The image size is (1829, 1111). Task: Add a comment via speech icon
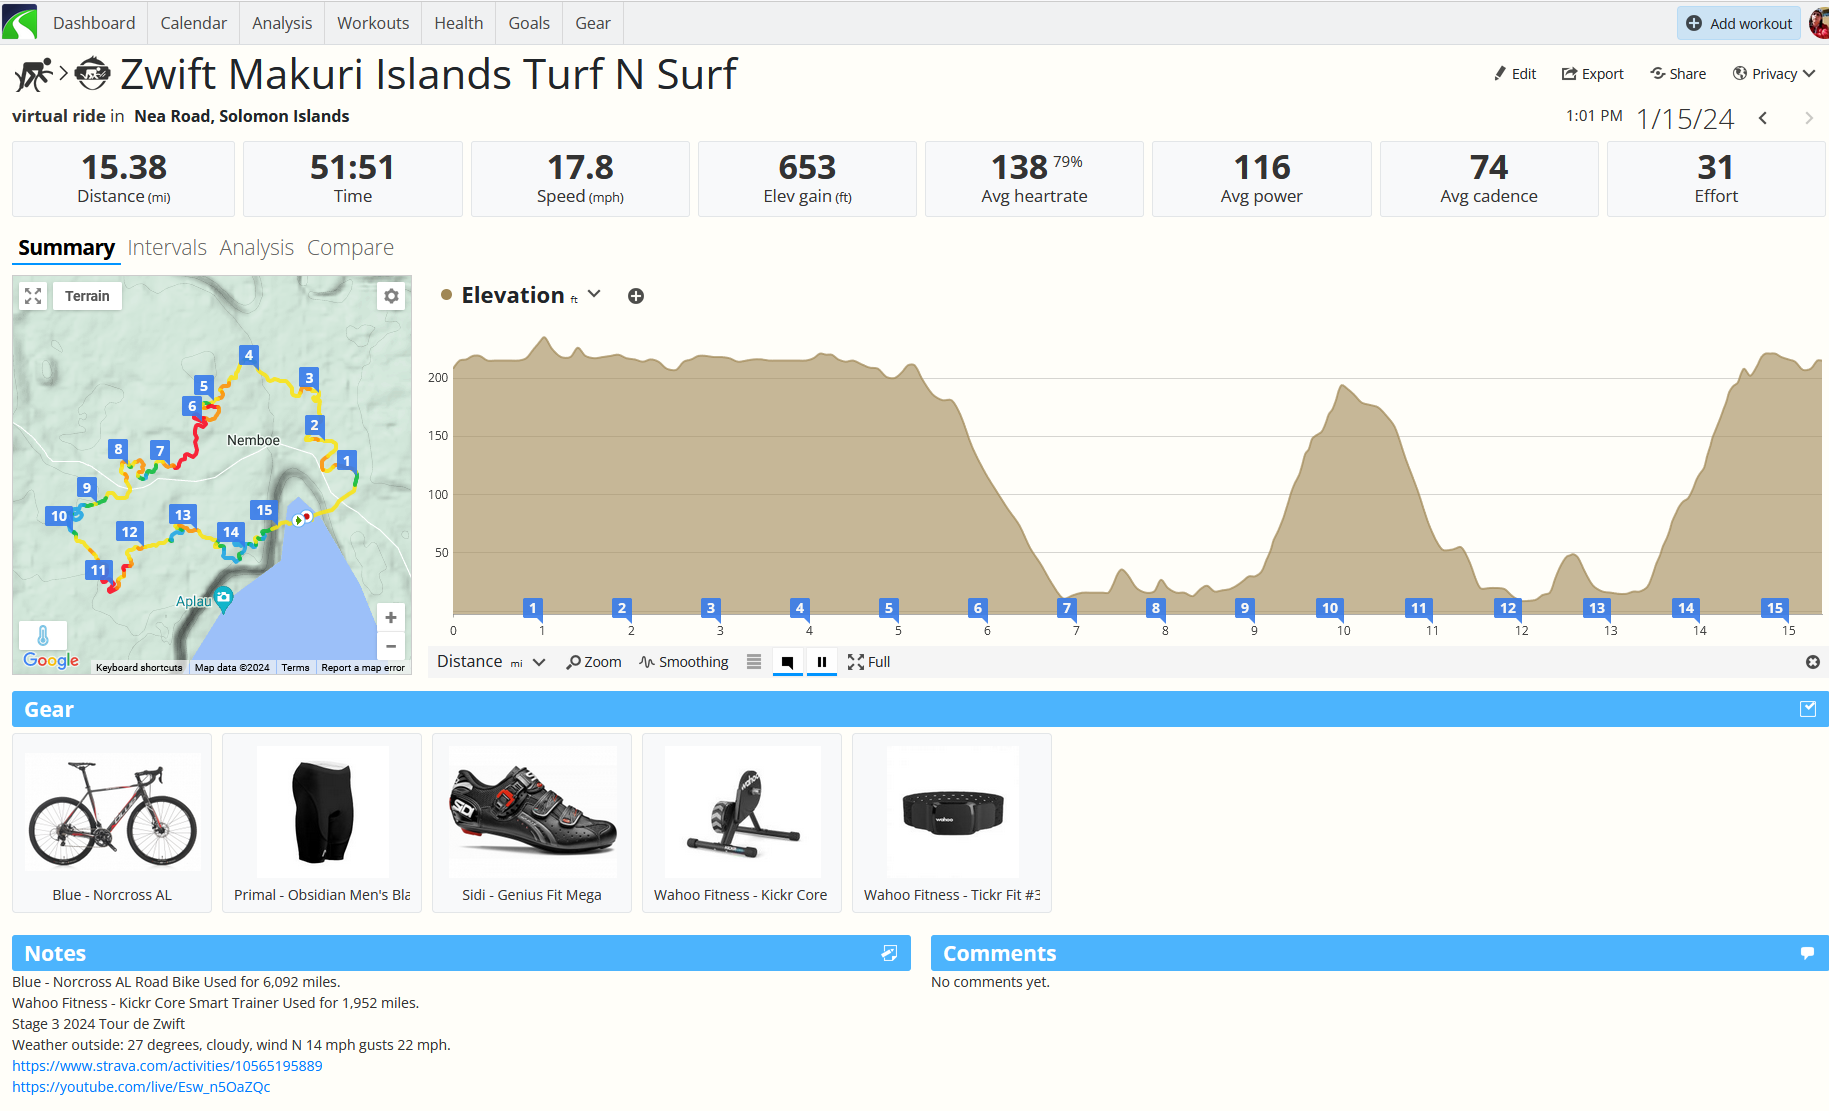click(x=1807, y=953)
